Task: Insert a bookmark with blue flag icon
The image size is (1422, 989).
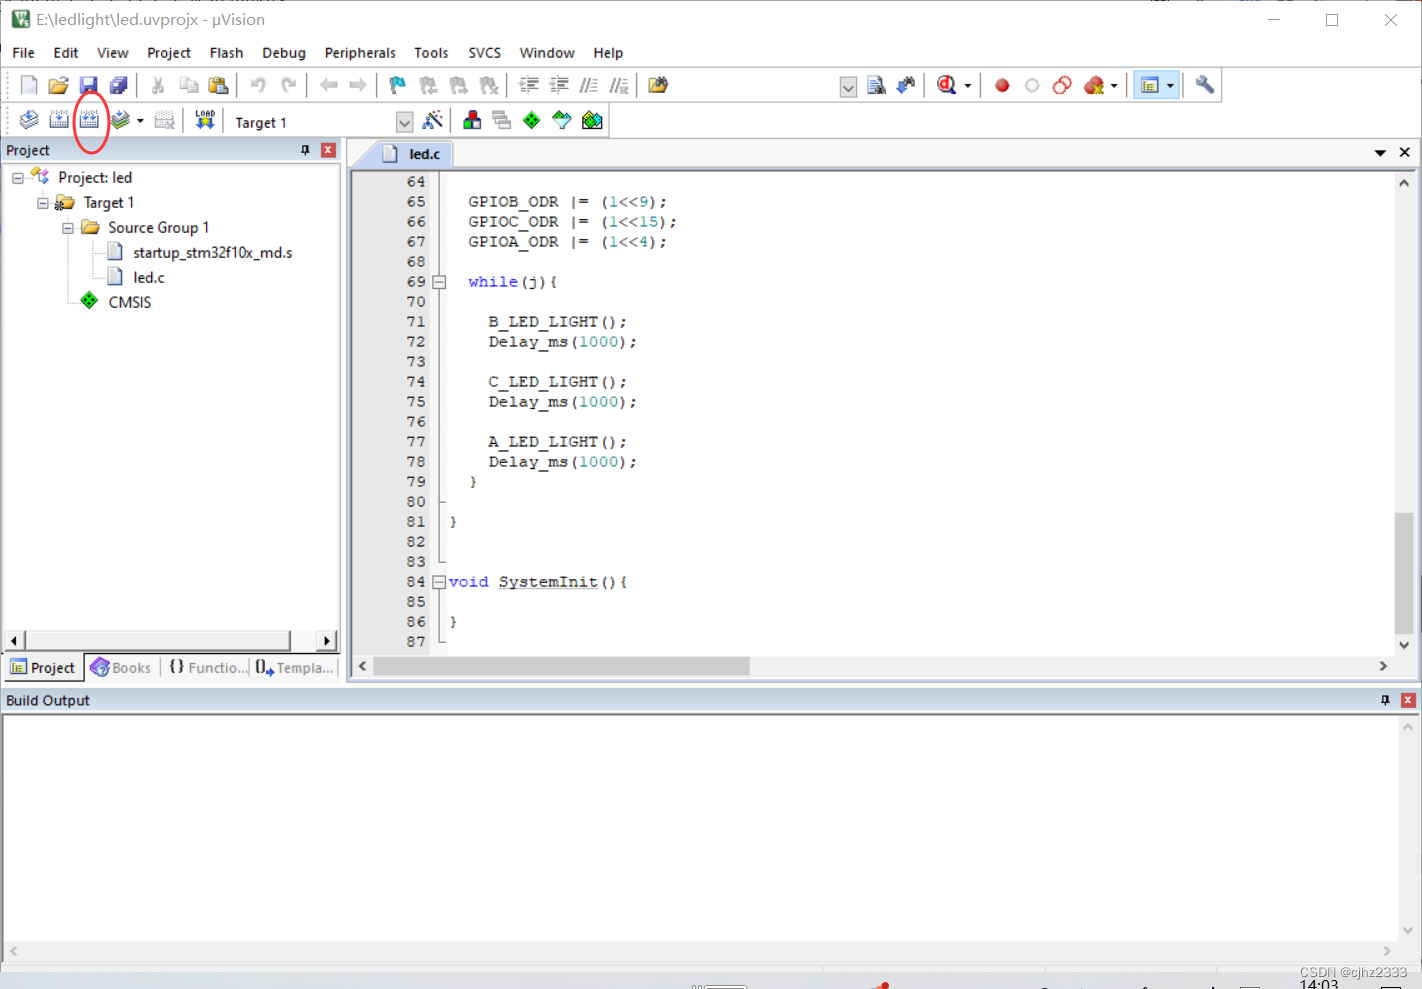Action: point(398,86)
